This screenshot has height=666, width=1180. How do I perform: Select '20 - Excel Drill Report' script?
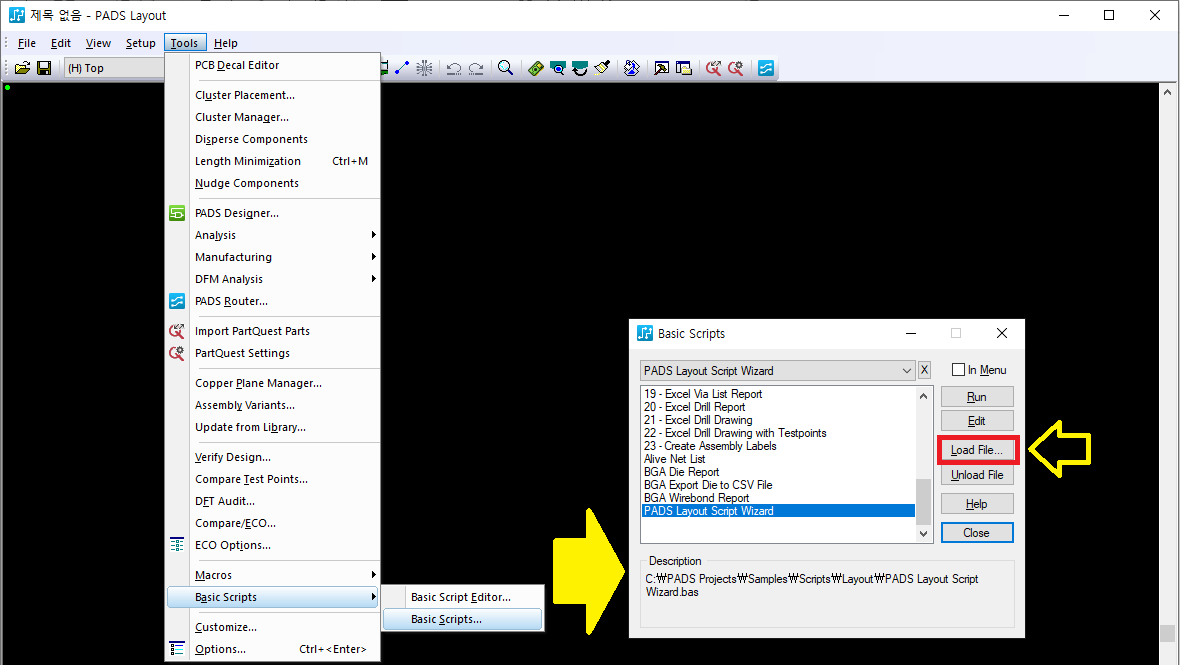click(778, 407)
